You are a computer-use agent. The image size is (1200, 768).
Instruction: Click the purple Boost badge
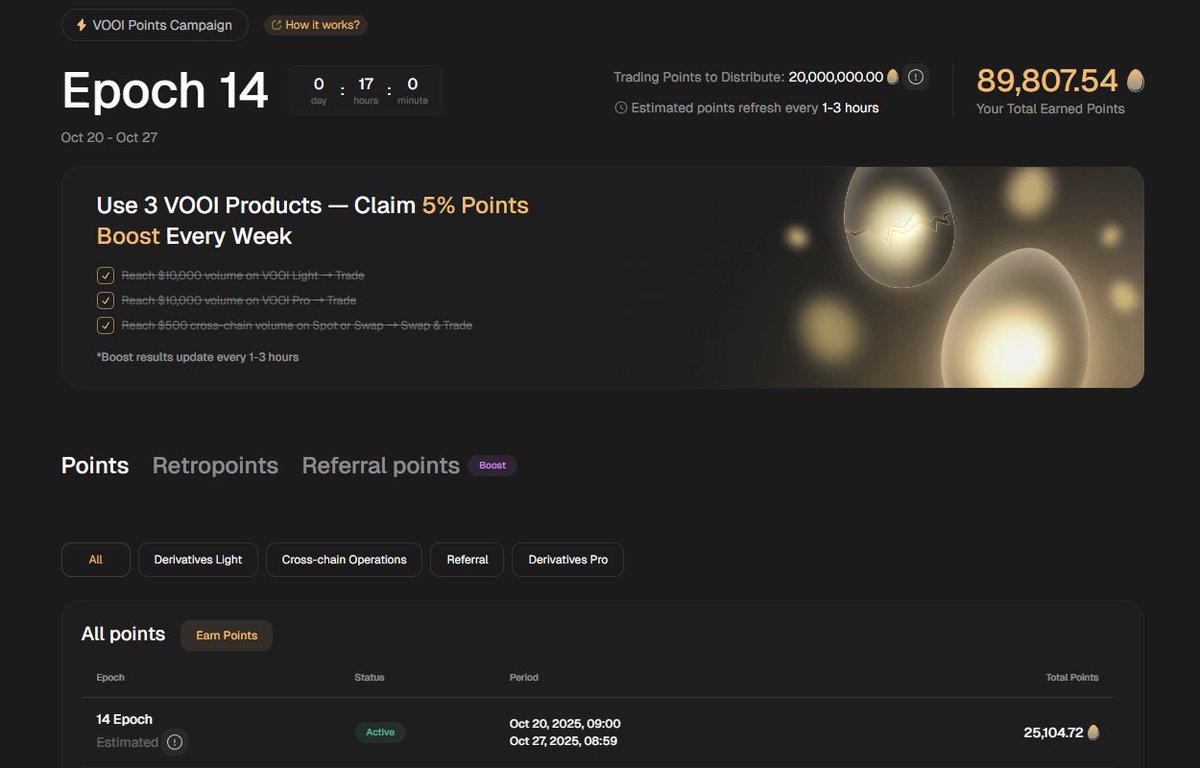(x=492, y=465)
